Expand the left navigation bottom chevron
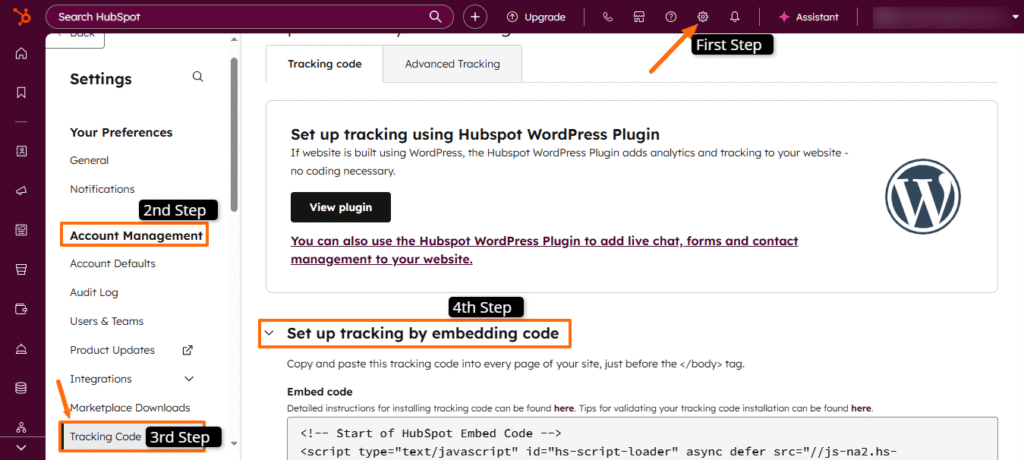The height and width of the screenshot is (460, 1024). click(x=22, y=448)
